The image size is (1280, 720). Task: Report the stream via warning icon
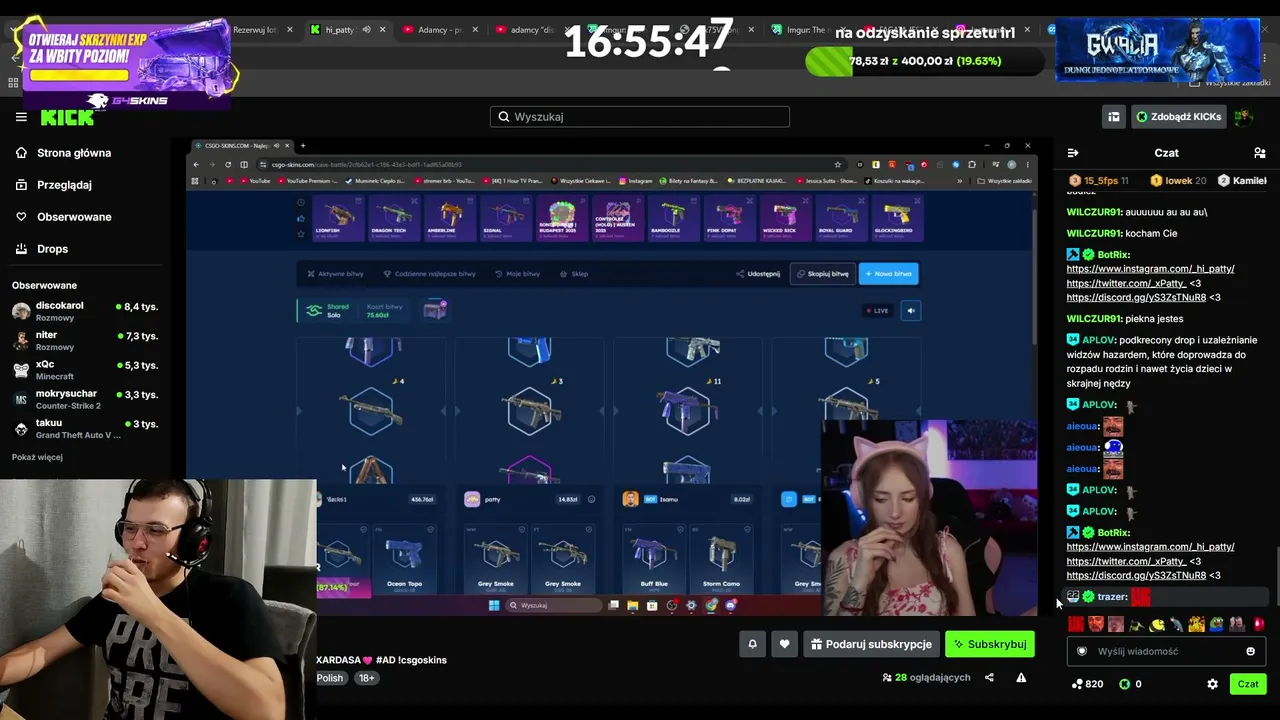click(x=1021, y=677)
